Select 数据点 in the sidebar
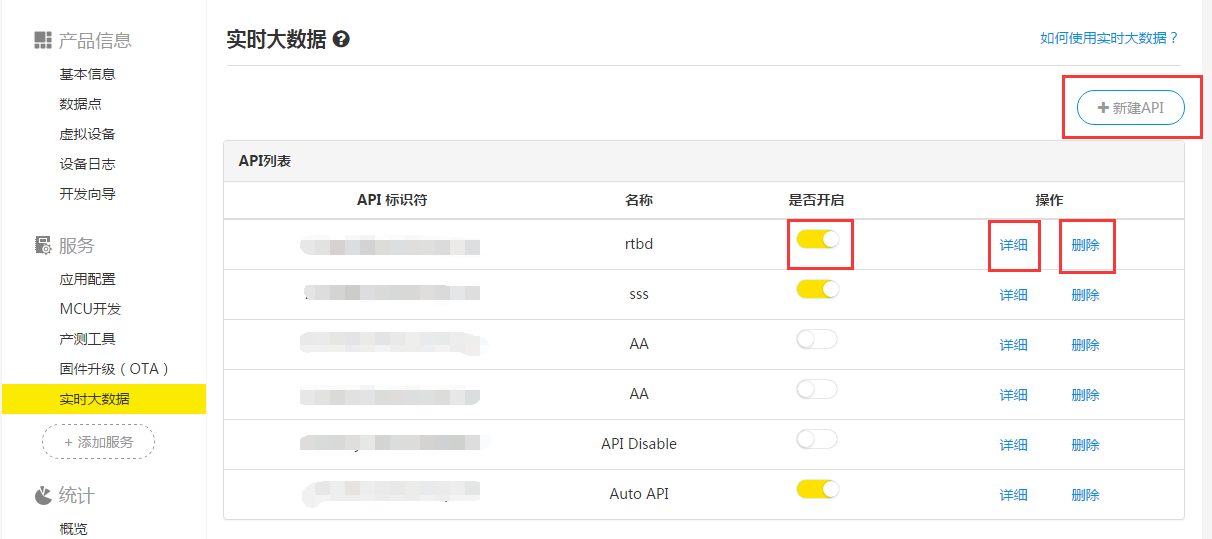Screen dimensions: 1212x539 [x=80, y=104]
